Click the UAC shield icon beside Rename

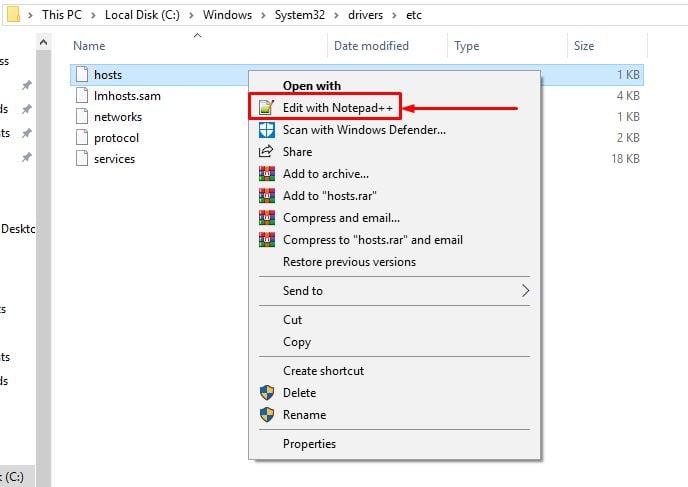click(x=266, y=415)
